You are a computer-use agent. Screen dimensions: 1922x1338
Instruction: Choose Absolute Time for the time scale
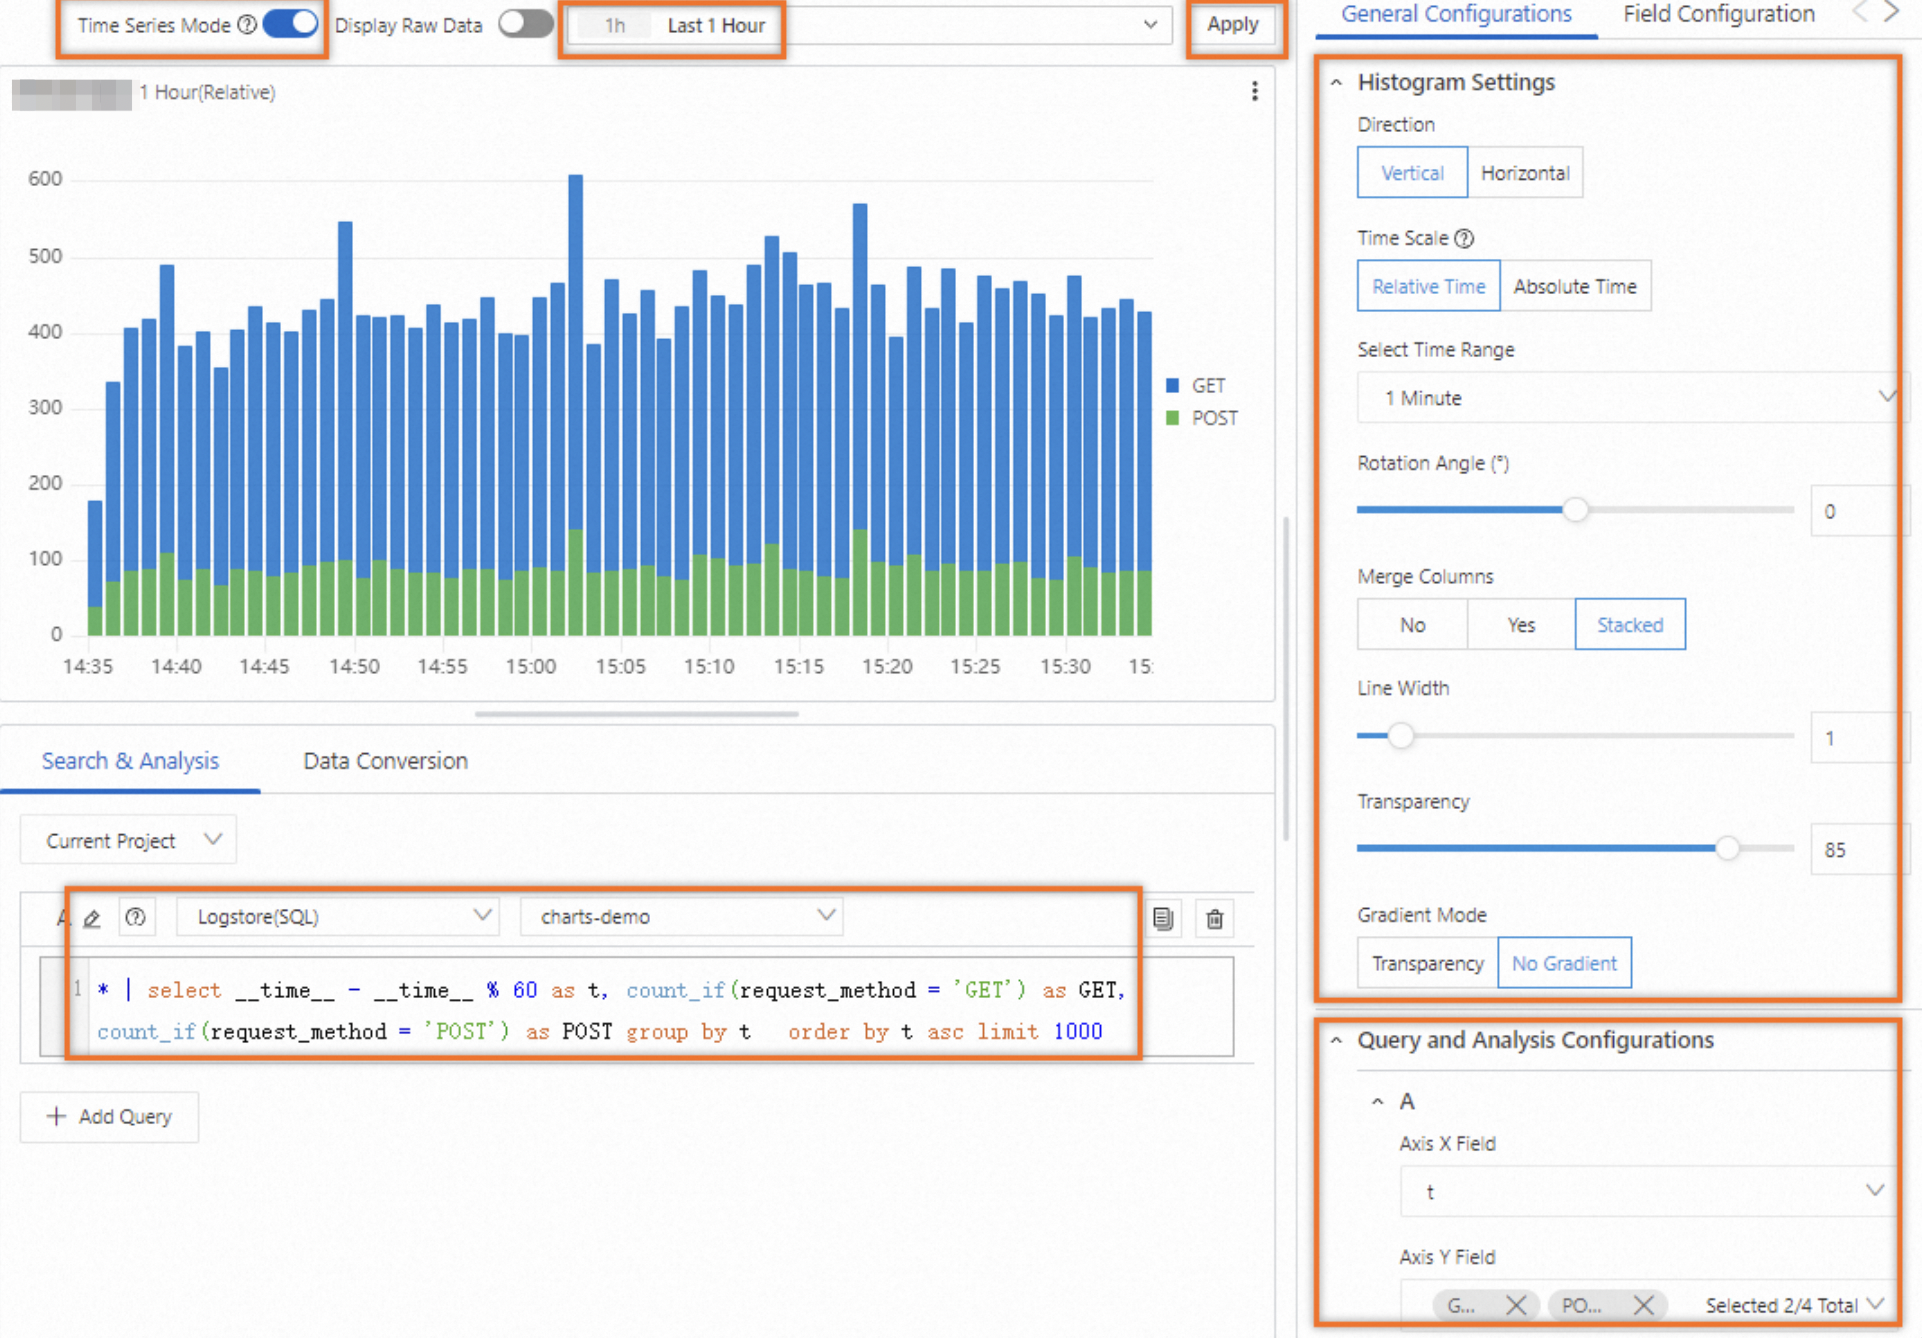tap(1574, 286)
